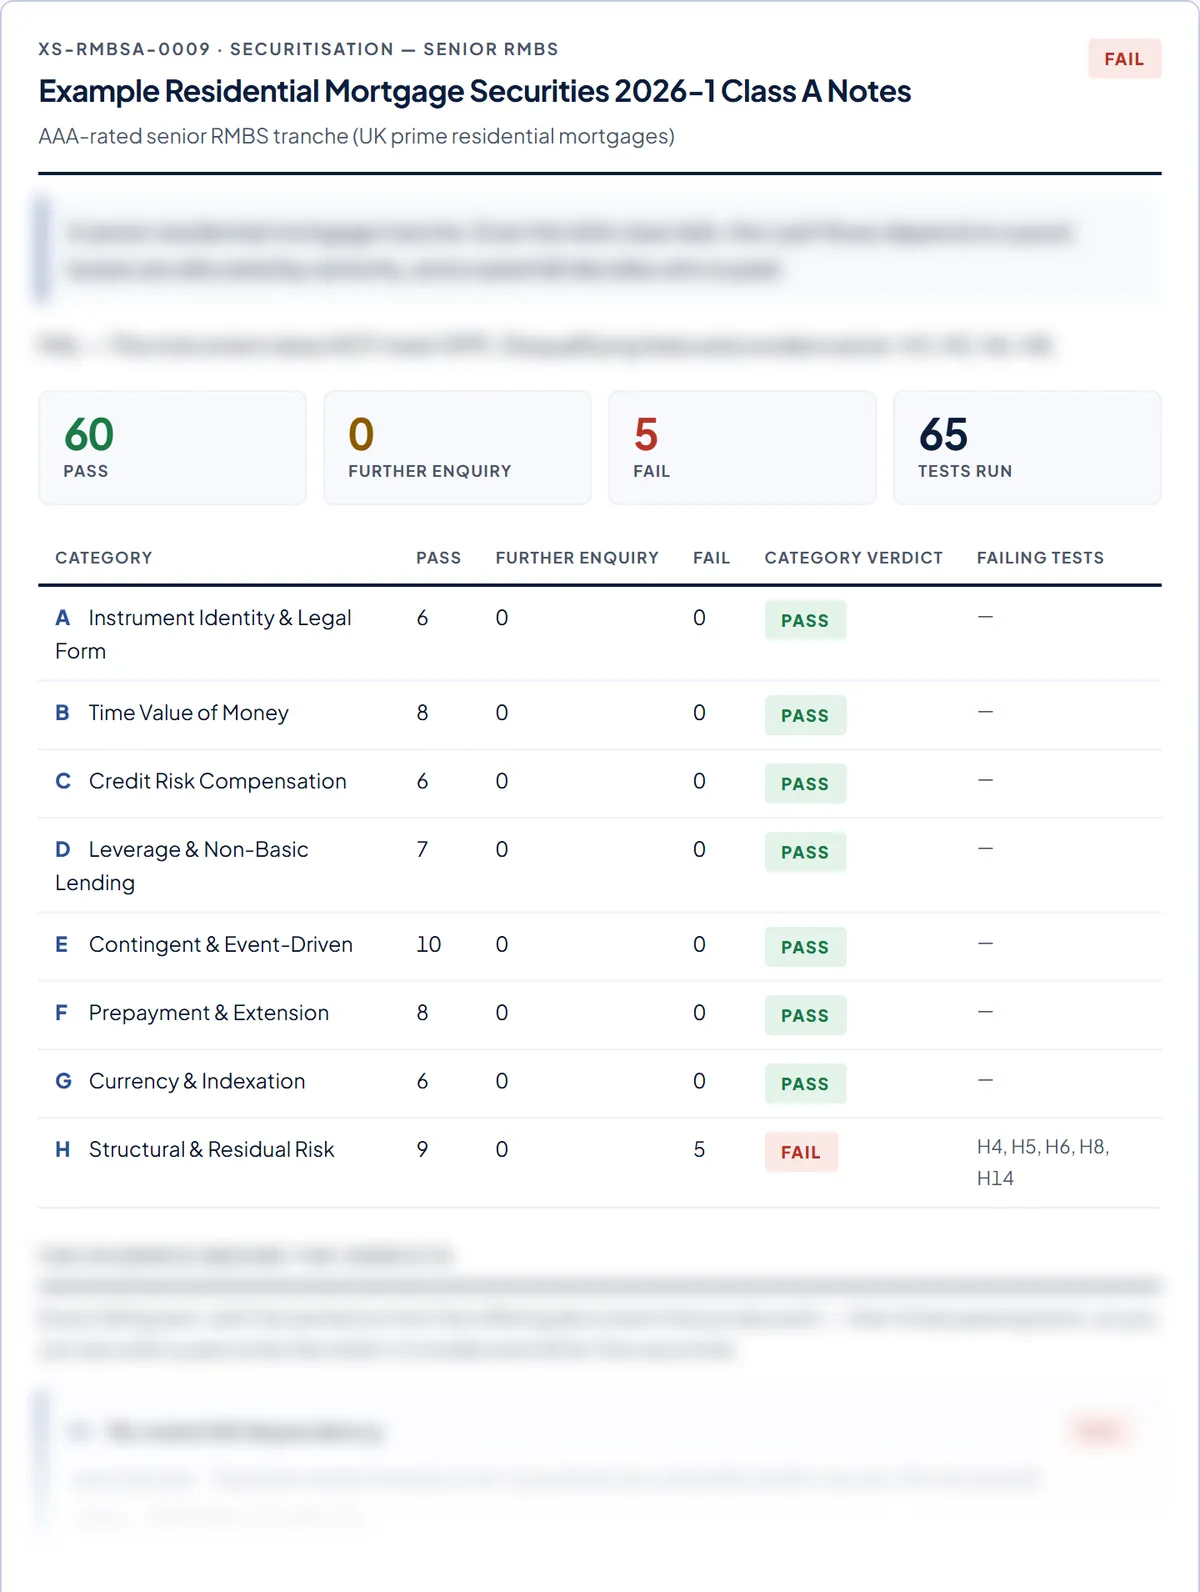Select the report title "Example Residential Mortgage Securities 2026-1 Class A Notes"
The width and height of the screenshot is (1200, 1592).
(475, 92)
